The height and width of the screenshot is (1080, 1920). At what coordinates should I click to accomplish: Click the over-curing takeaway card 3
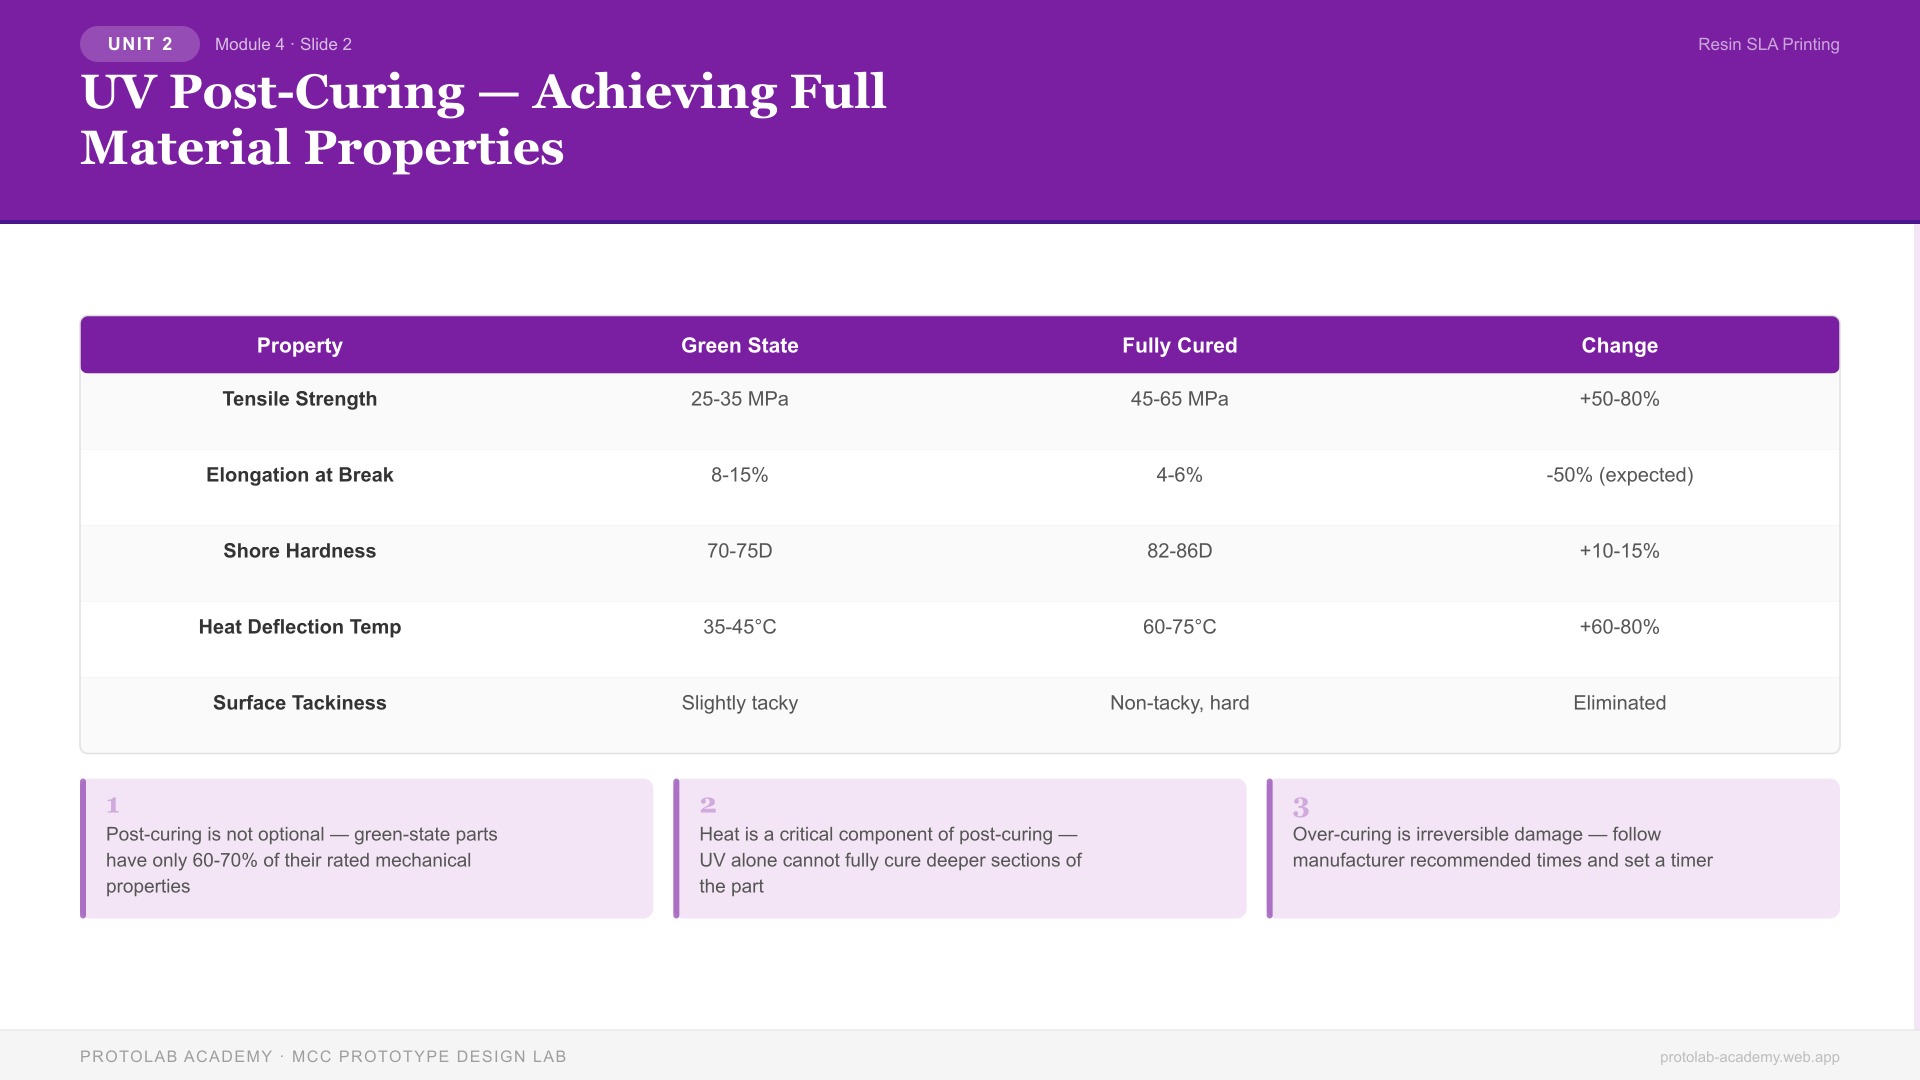1553,849
